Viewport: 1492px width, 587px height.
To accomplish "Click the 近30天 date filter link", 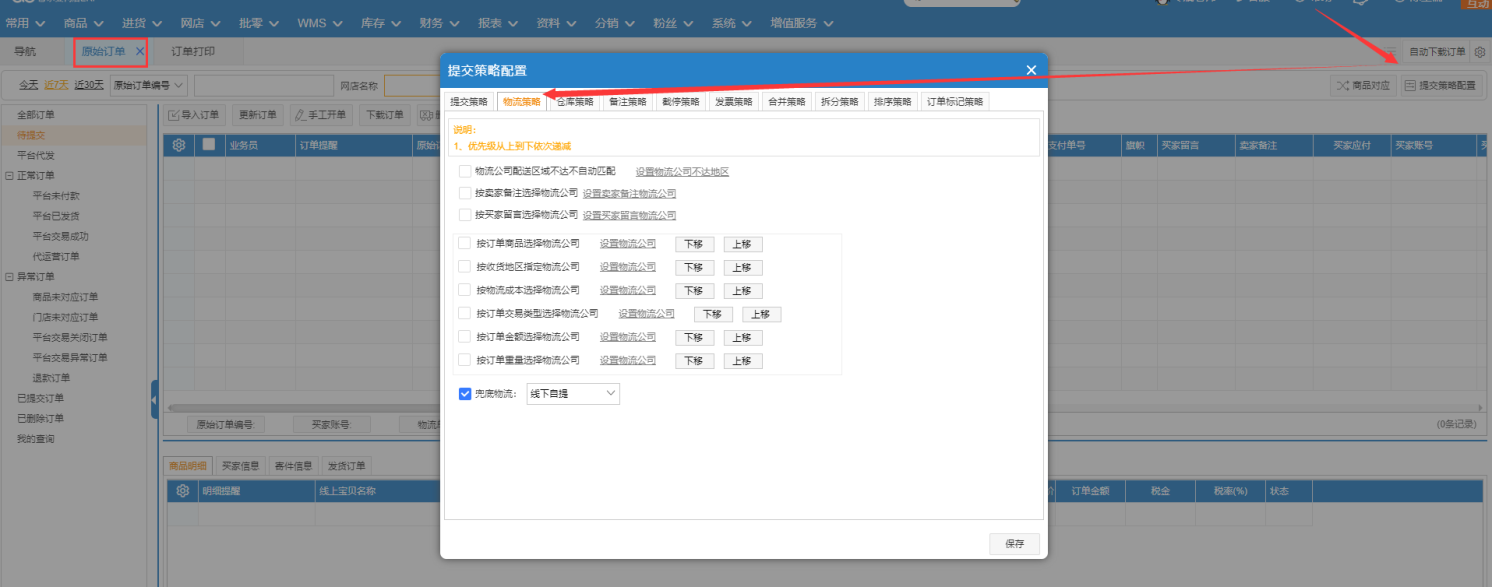I will tap(89, 86).
